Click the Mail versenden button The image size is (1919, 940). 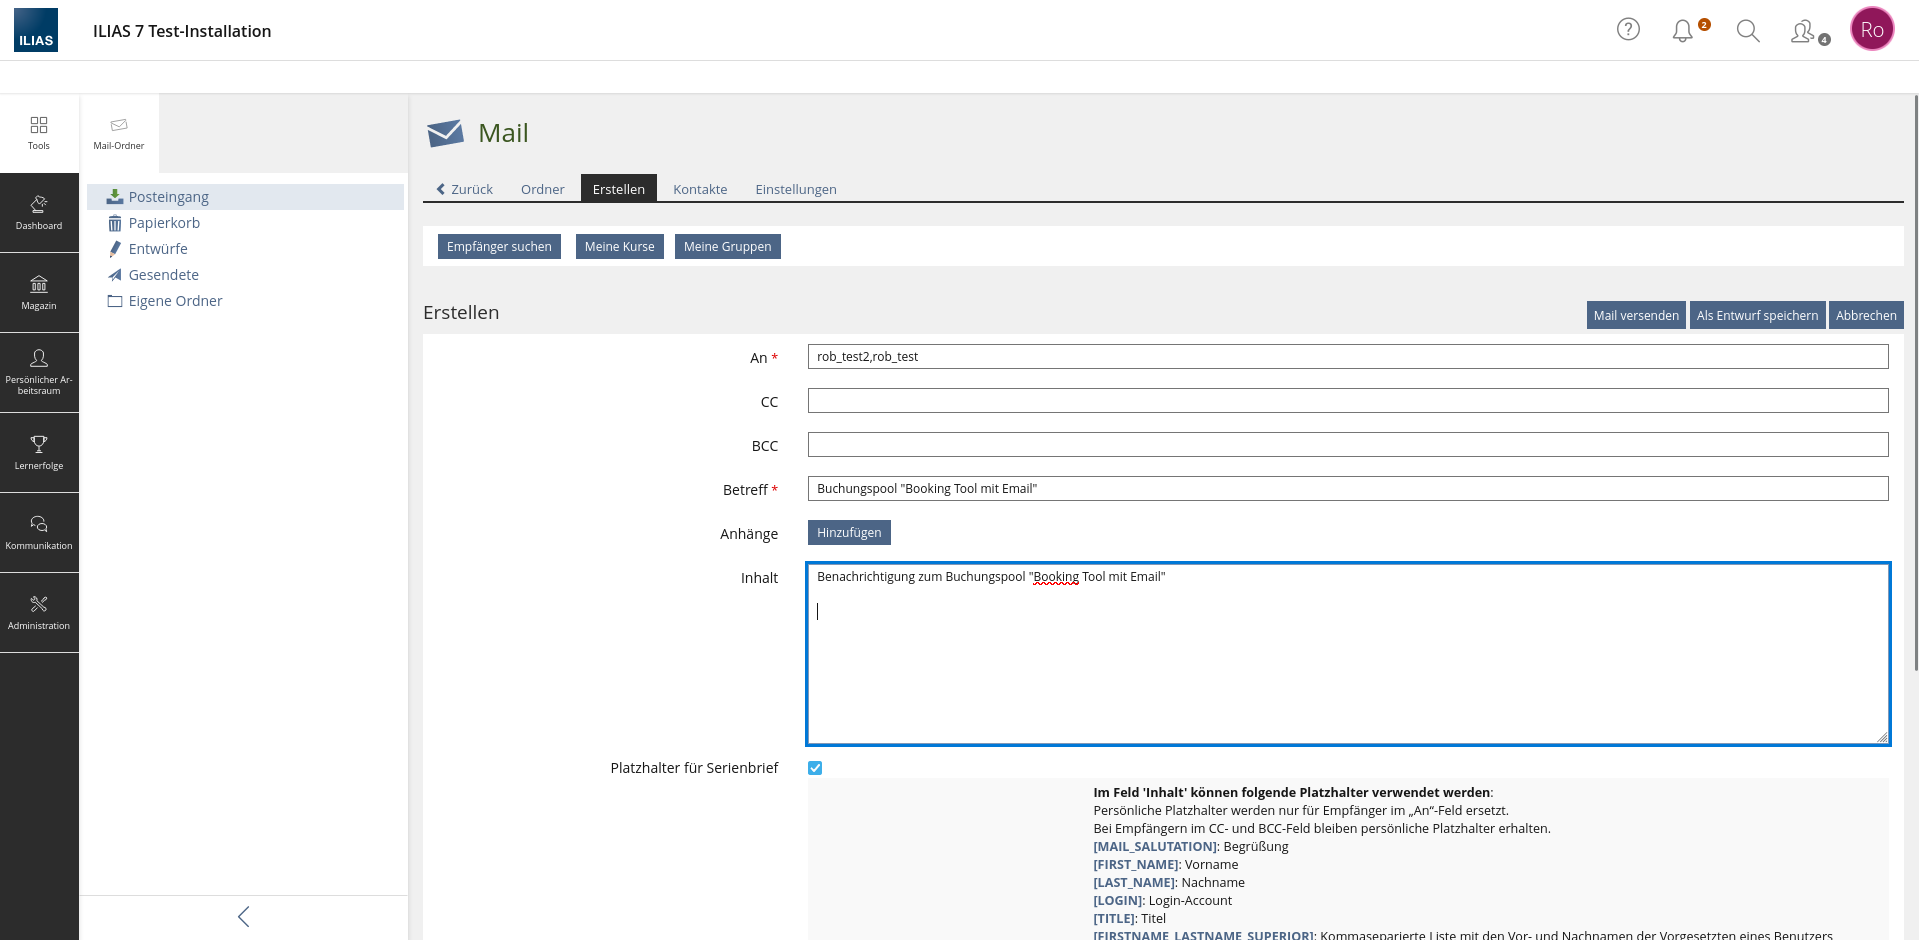[x=1635, y=315]
